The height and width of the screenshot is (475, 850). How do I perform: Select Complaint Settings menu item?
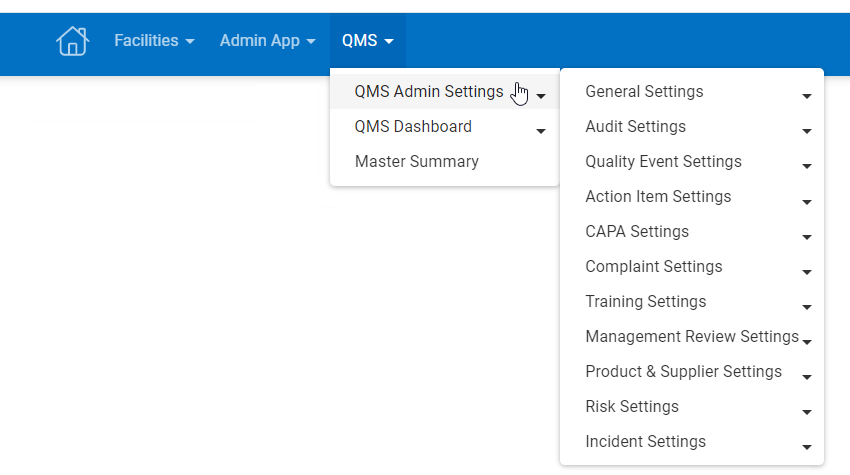click(x=653, y=267)
